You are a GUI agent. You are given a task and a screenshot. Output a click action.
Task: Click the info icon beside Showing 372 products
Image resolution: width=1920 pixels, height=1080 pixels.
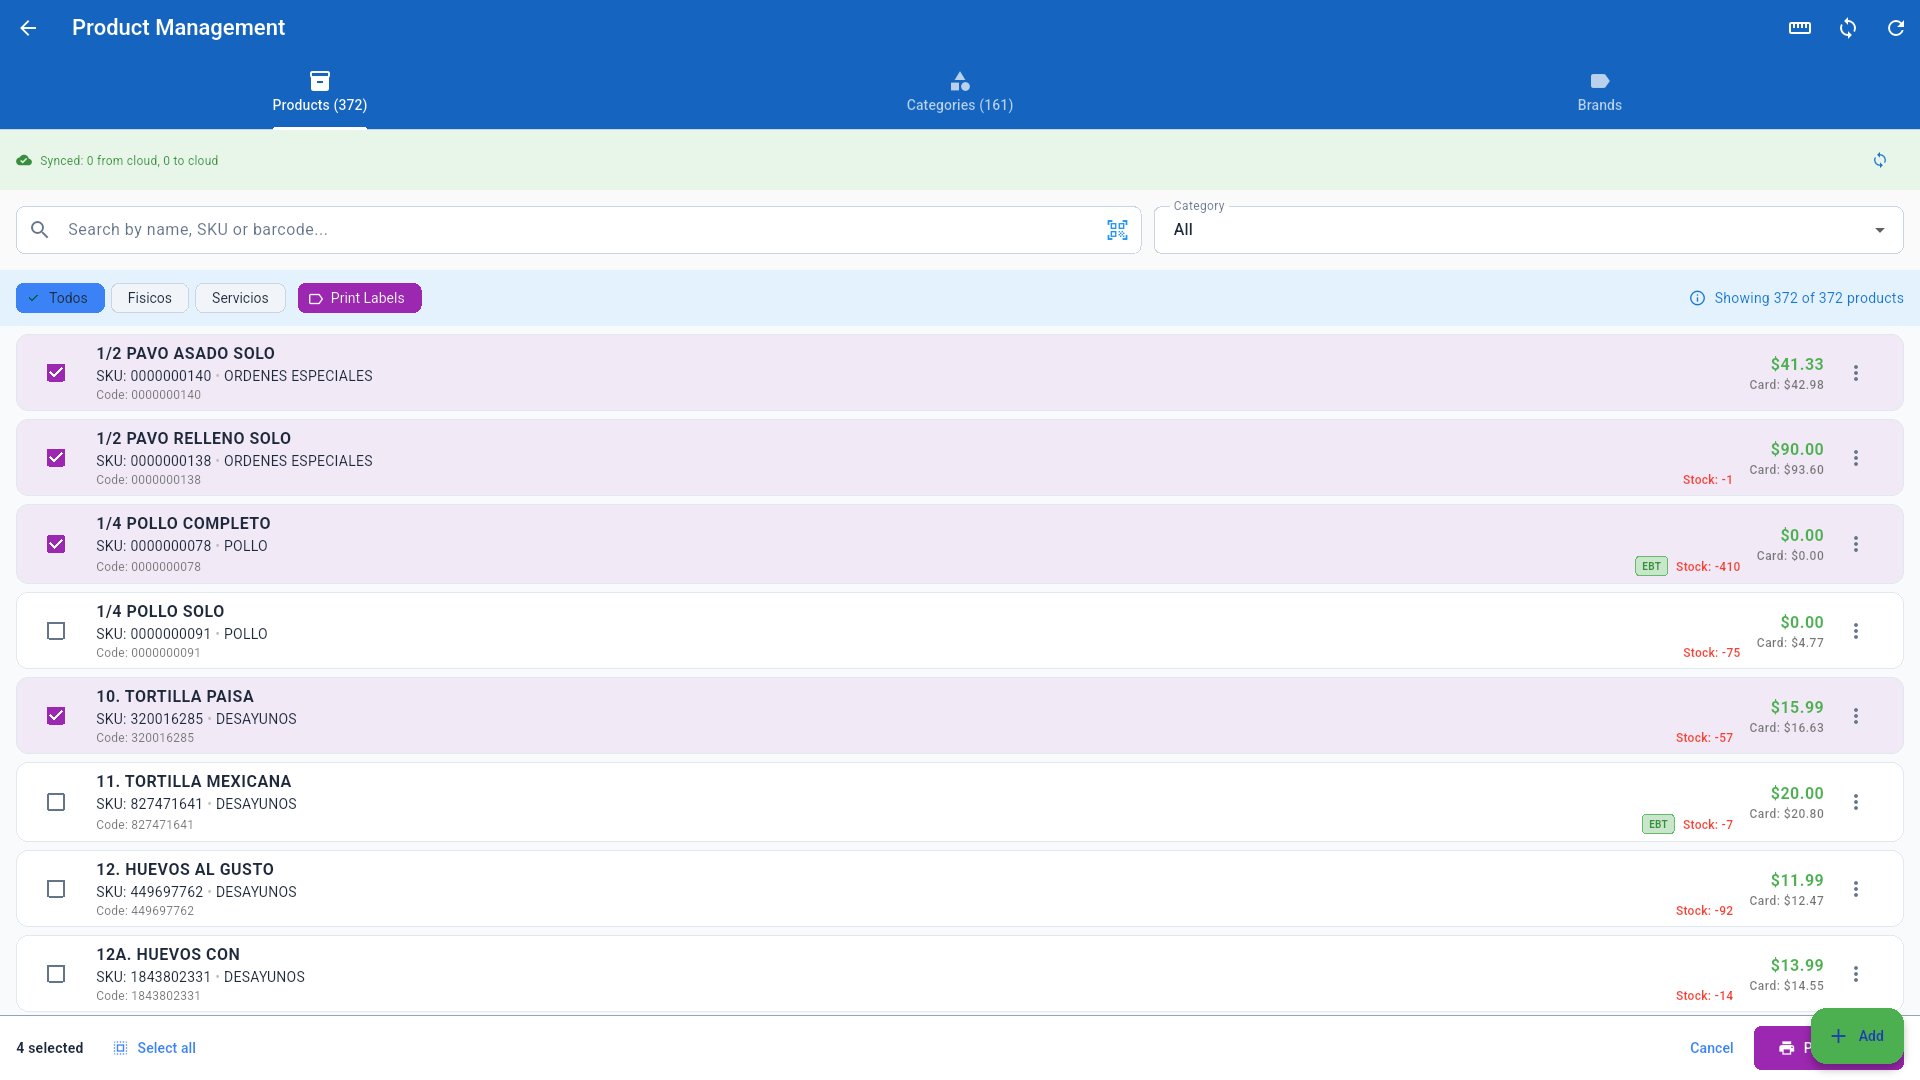coord(1697,298)
